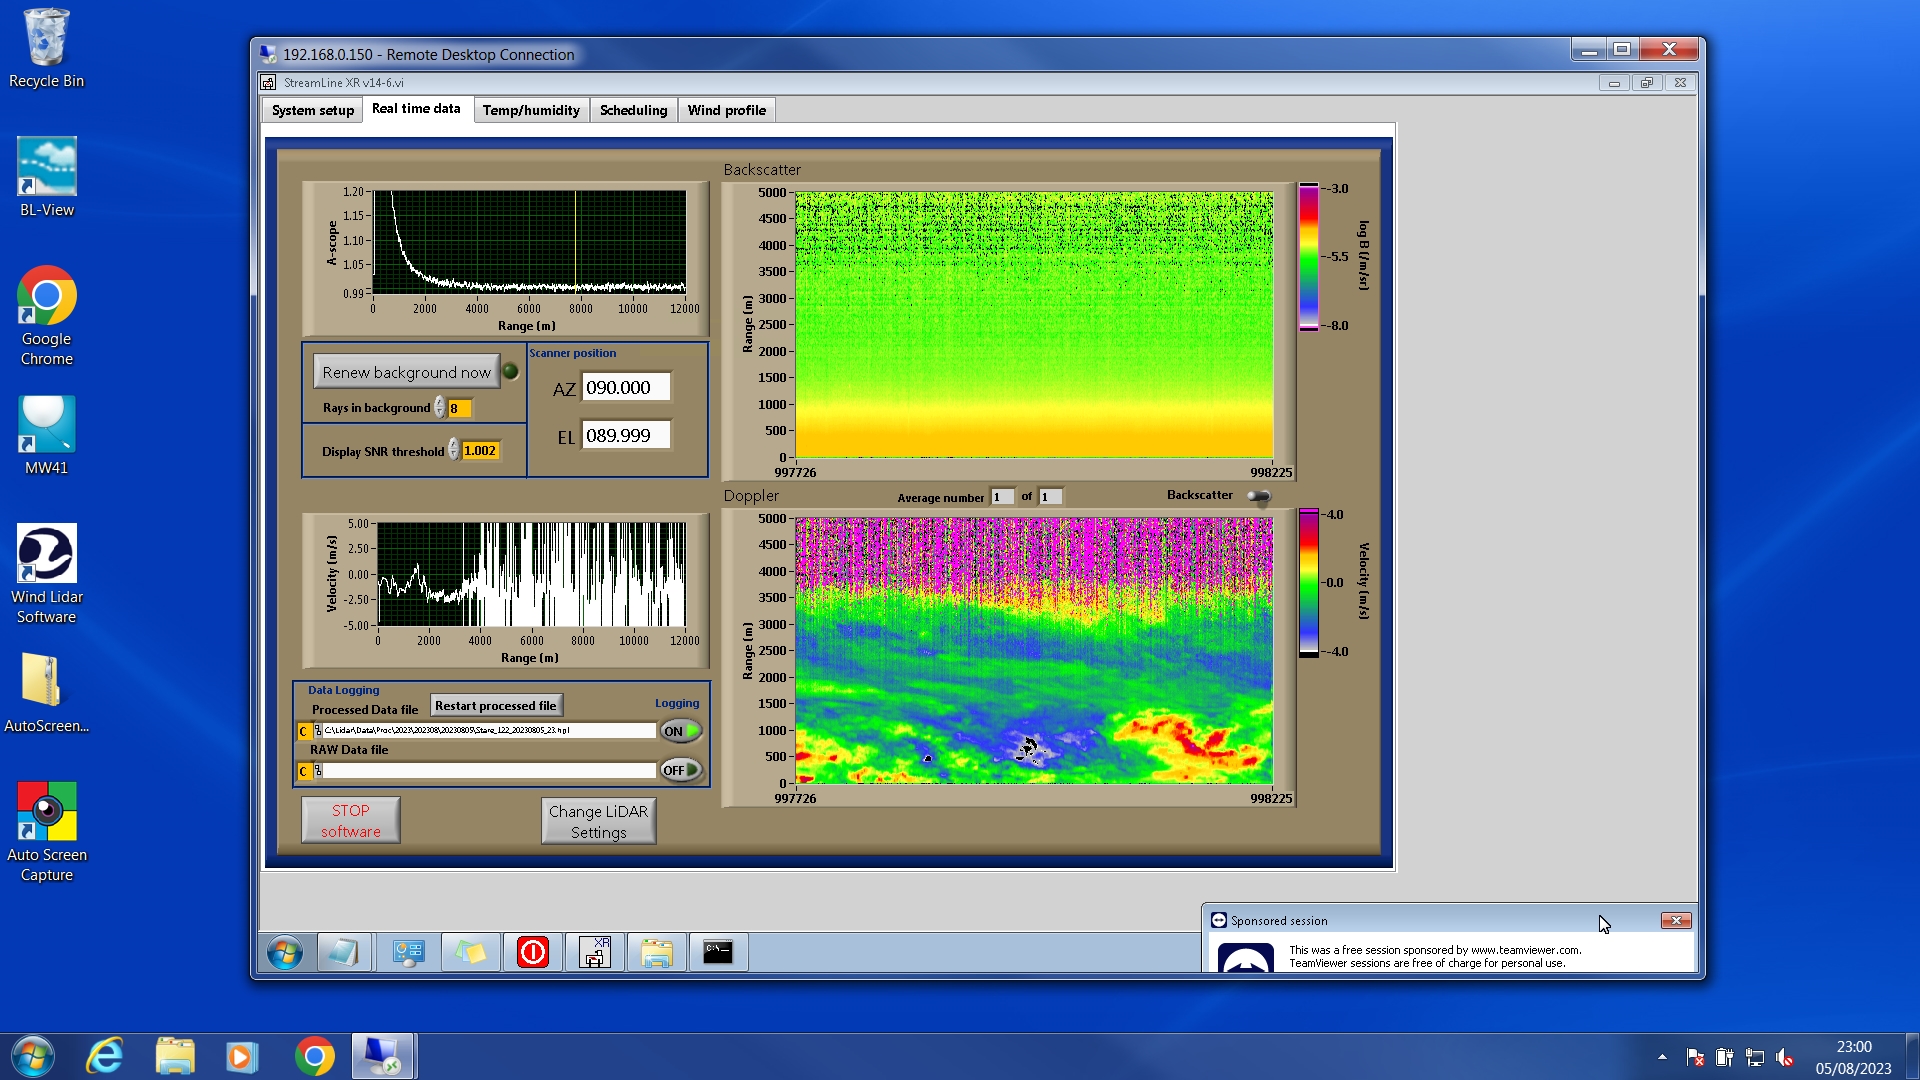Click the Change LiDAR Settings button

coord(598,821)
